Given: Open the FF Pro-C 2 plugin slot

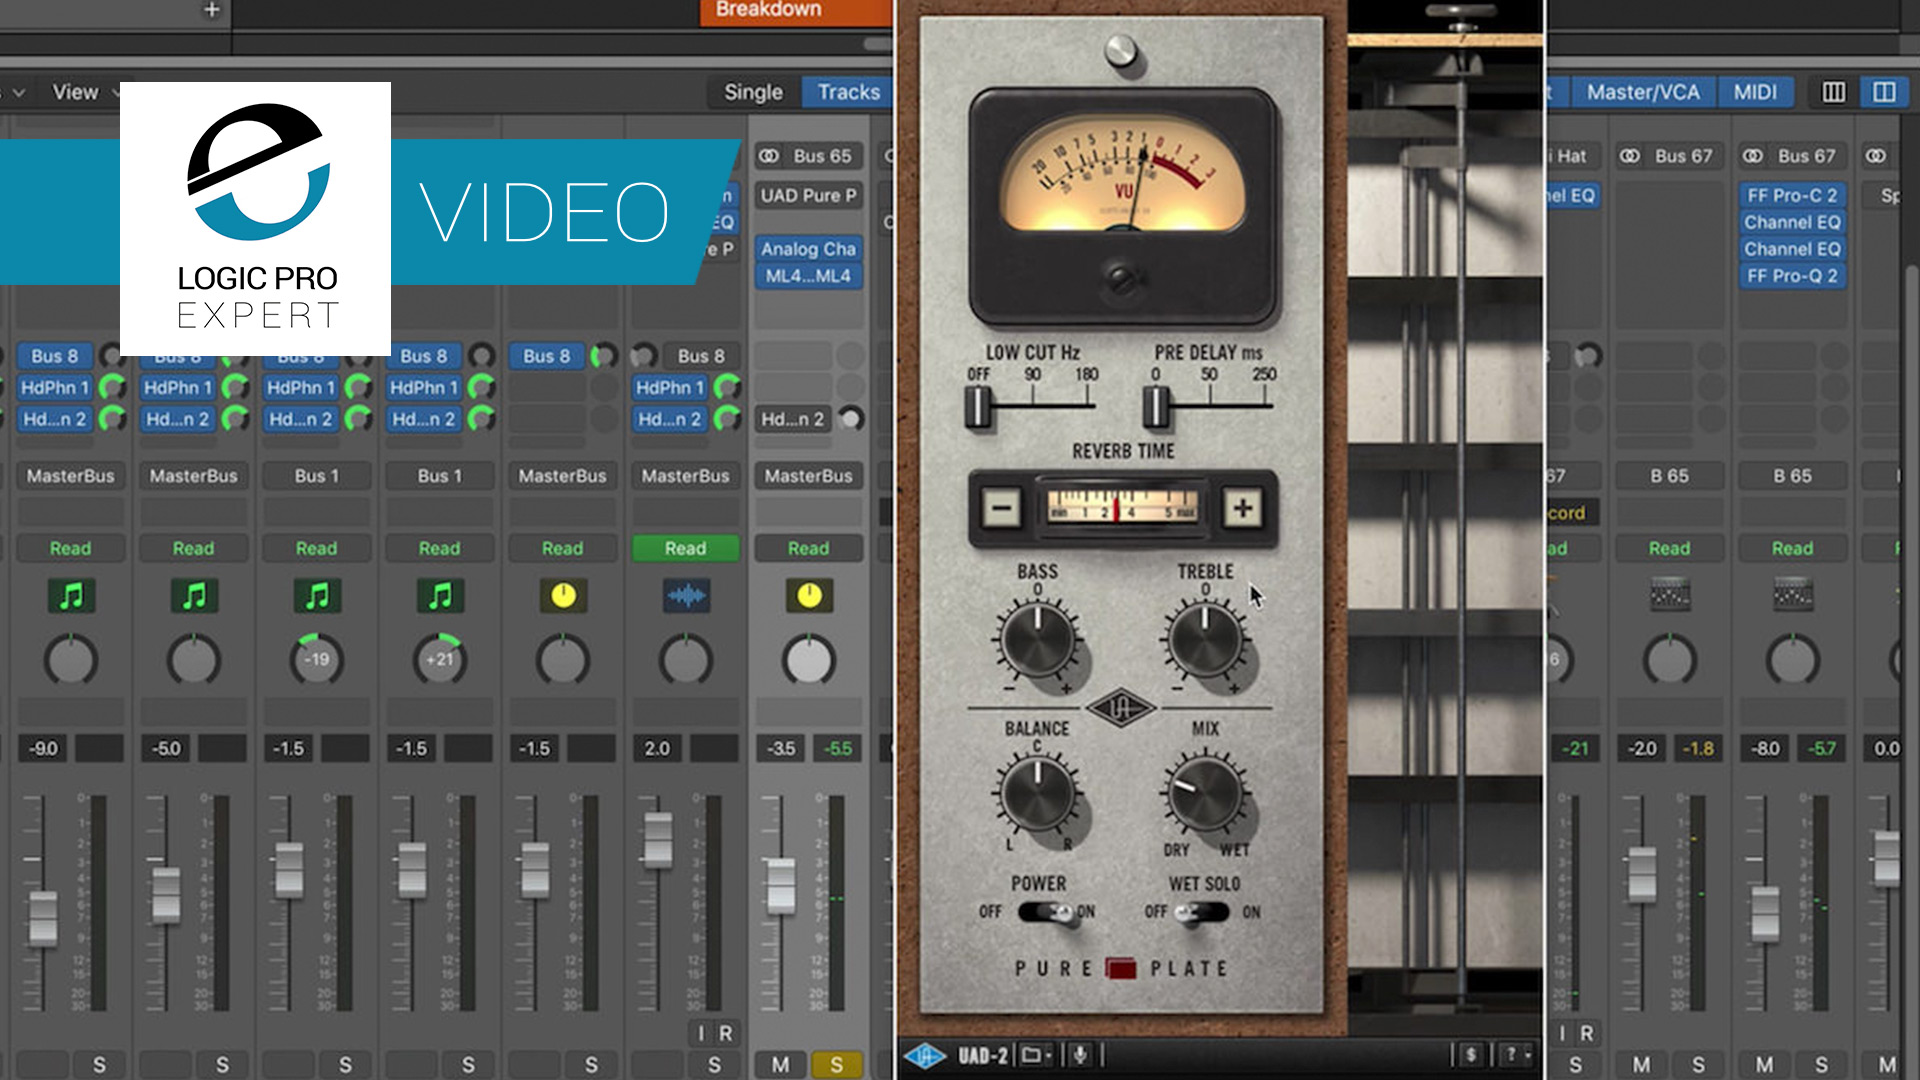Looking at the screenshot, I should (x=1793, y=195).
